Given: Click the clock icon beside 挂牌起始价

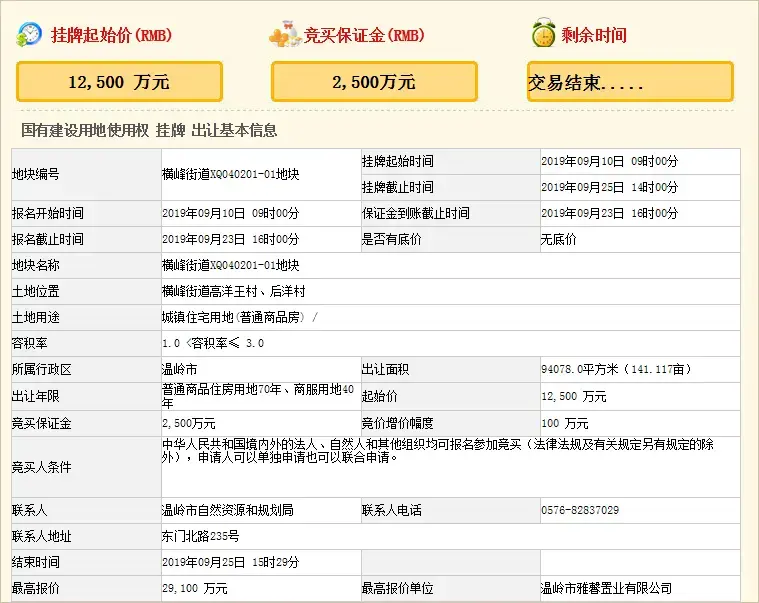Looking at the screenshot, I should point(29,35).
